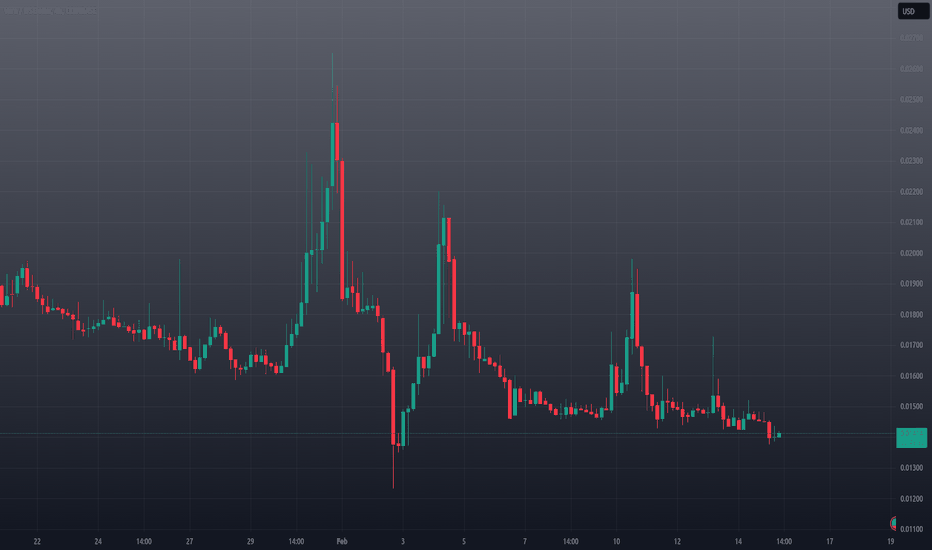Click date 10 on the time axis
This screenshot has width=932, height=550.
[616, 541]
